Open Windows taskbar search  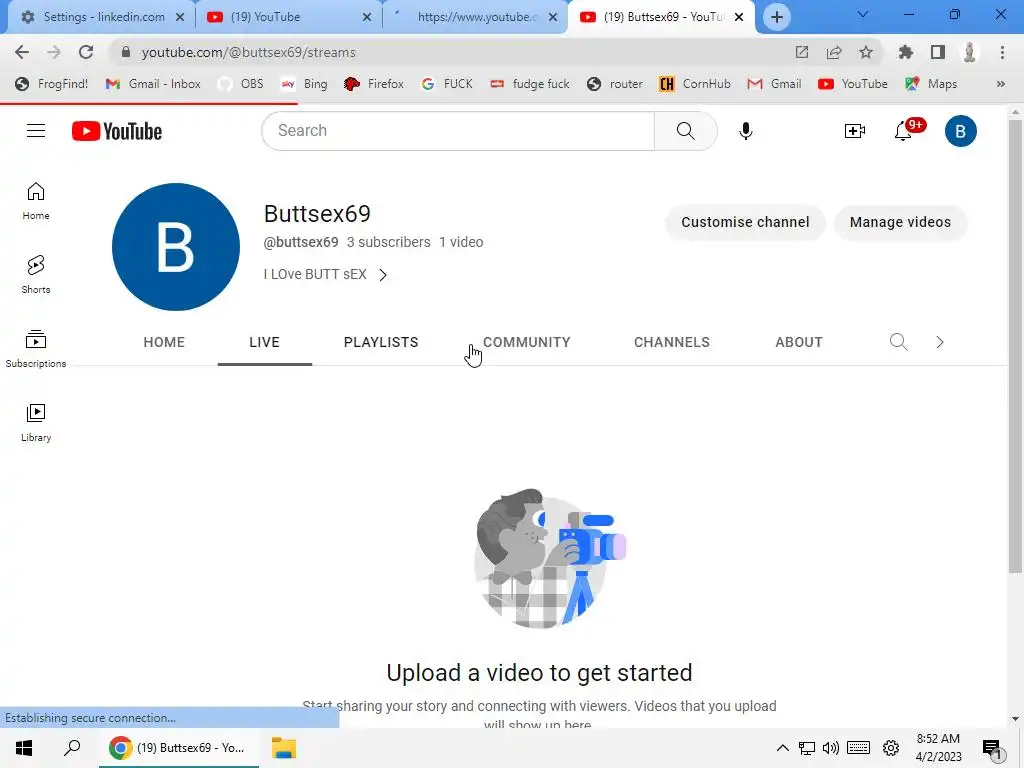pos(72,748)
